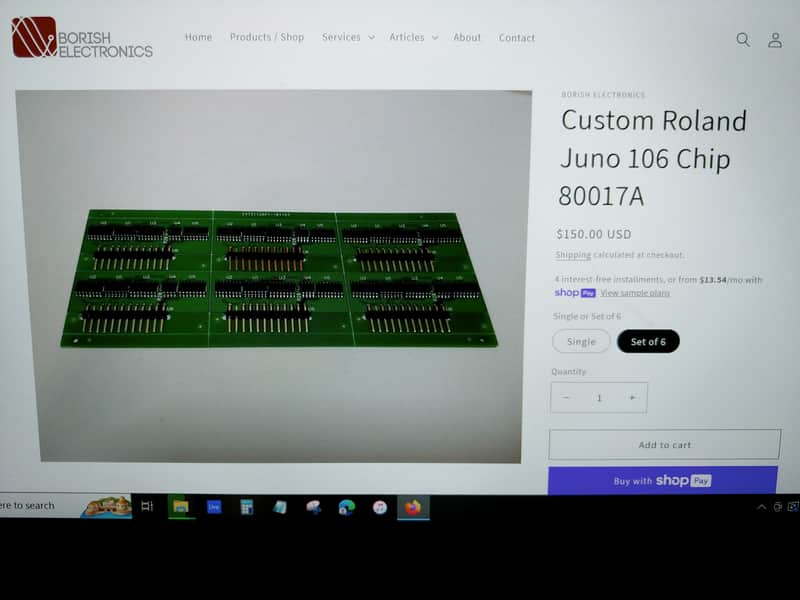Open Products / Shop page
Viewport: 800px width, 600px height.
(x=267, y=37)
